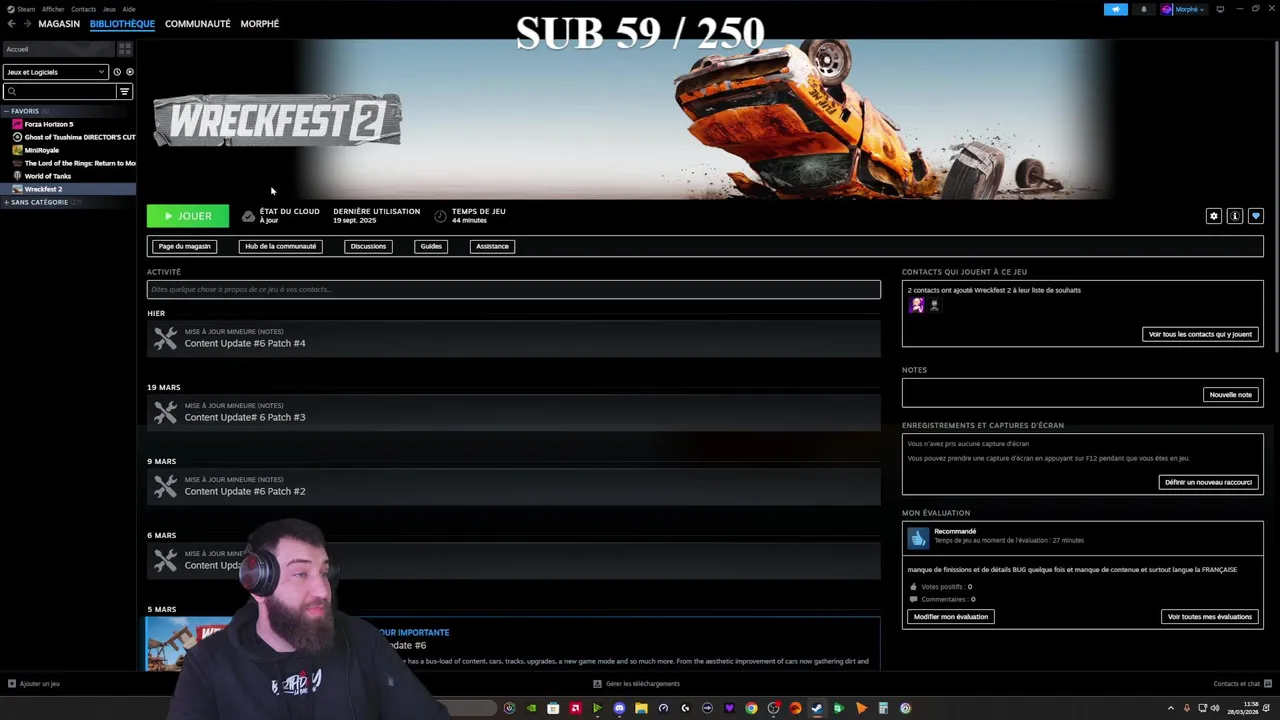Open Hub de la communauté
This screenshot has height=720, width=1280.
(x=281, y=246)
